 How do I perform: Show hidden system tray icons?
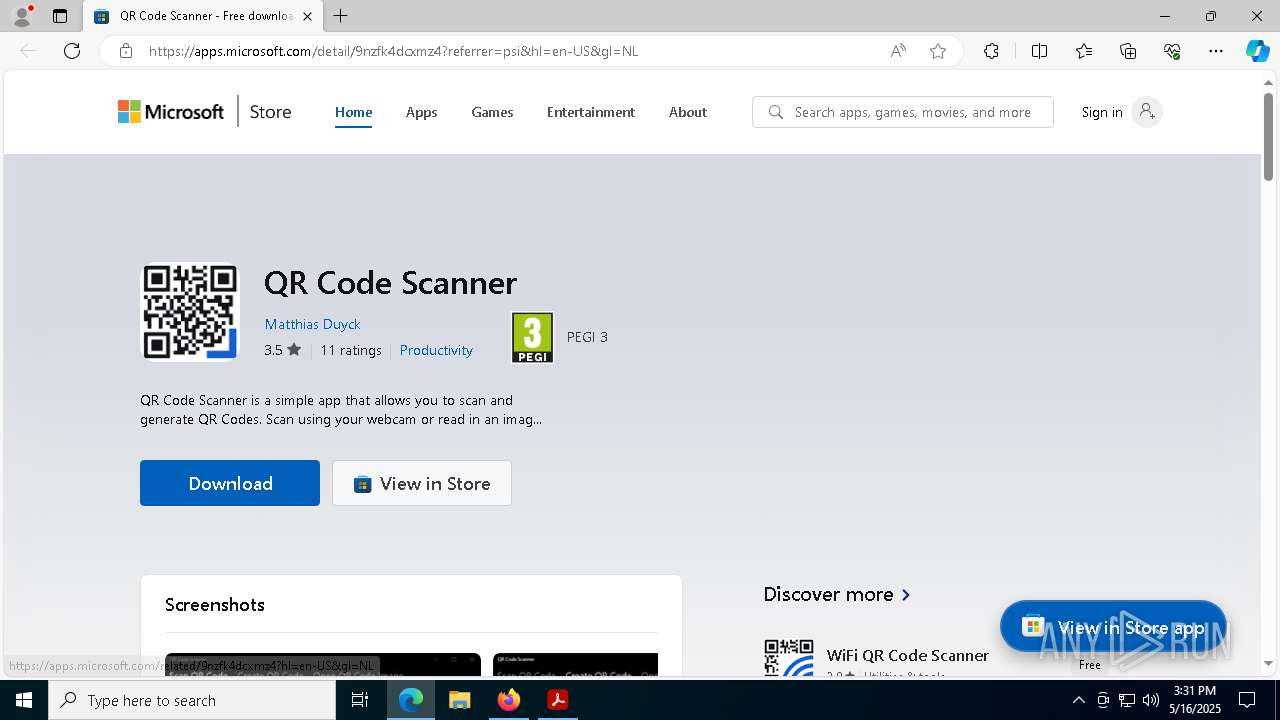(x=1078, y=700)
